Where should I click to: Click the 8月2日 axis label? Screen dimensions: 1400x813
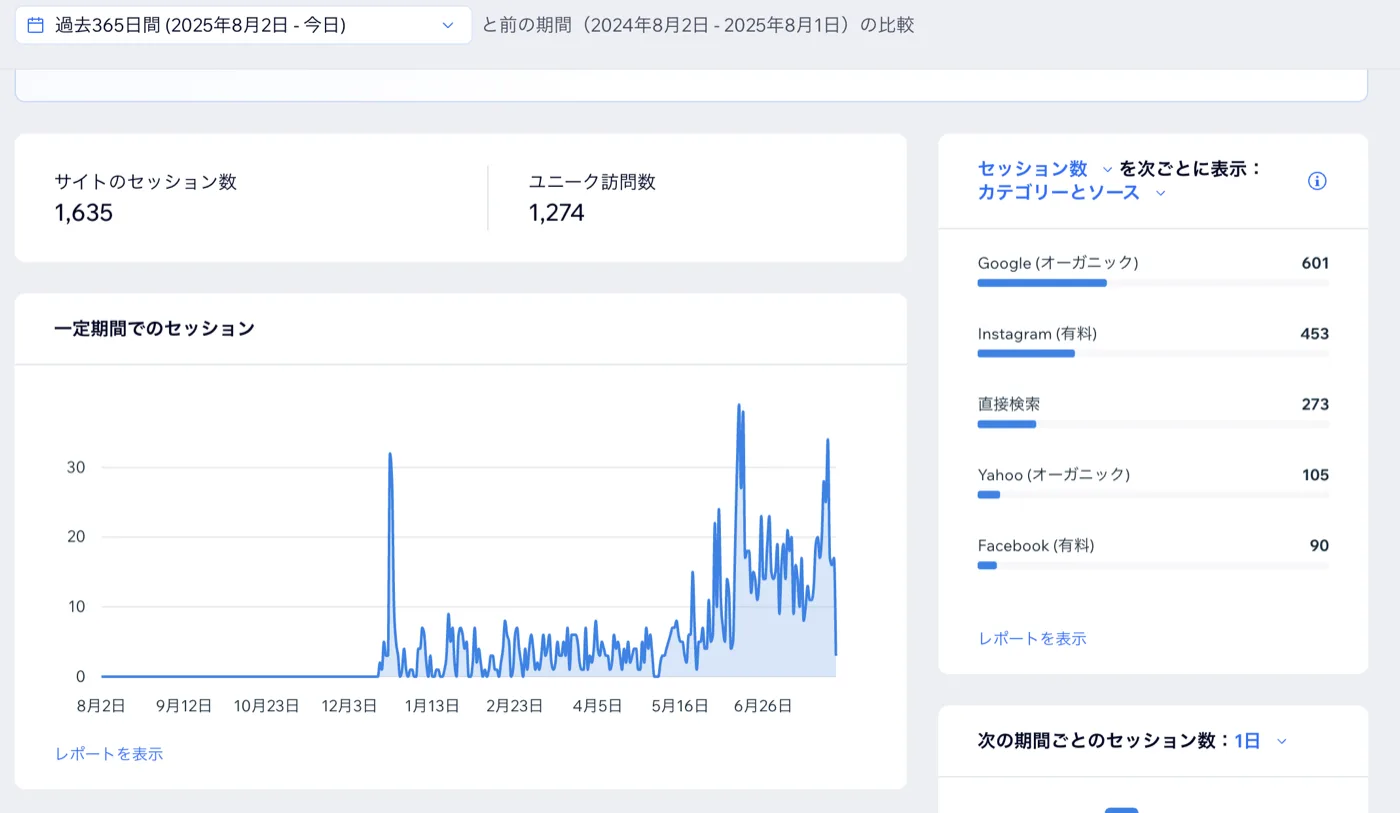101,705
